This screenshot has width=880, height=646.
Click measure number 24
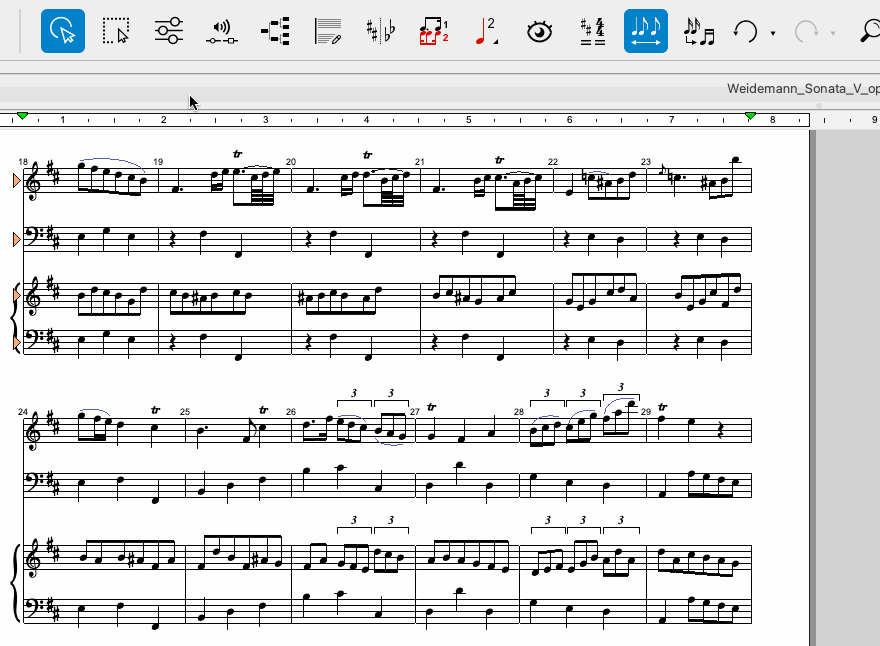pos(23,411)
